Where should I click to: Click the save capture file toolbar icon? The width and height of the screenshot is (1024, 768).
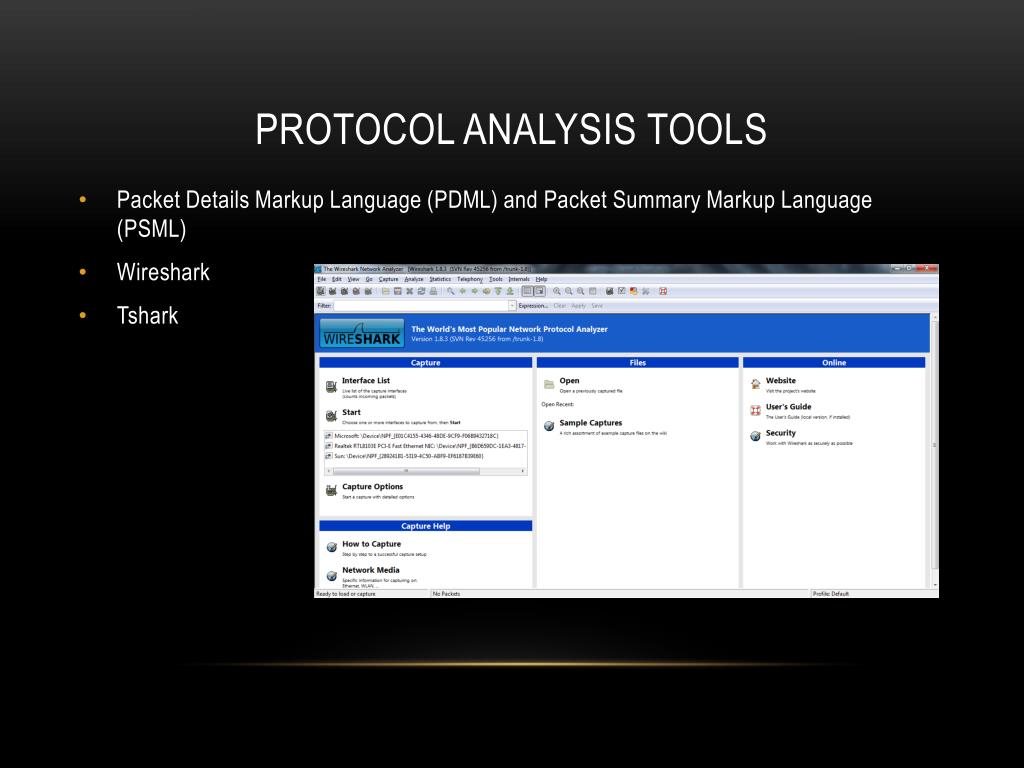pyautogui.click(x=398, y=291)
